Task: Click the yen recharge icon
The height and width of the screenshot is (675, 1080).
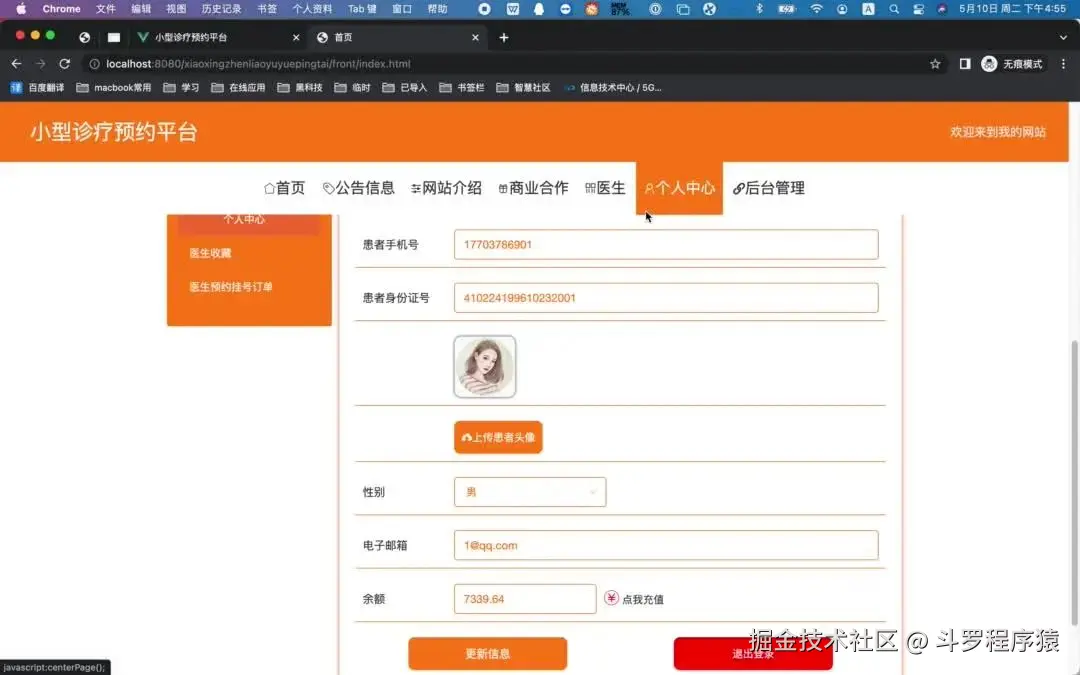Action: point(611,598)
